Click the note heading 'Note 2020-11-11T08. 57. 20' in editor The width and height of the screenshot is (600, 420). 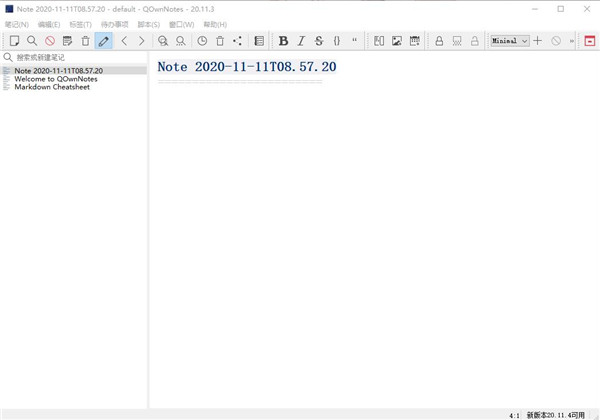[247, 67]
